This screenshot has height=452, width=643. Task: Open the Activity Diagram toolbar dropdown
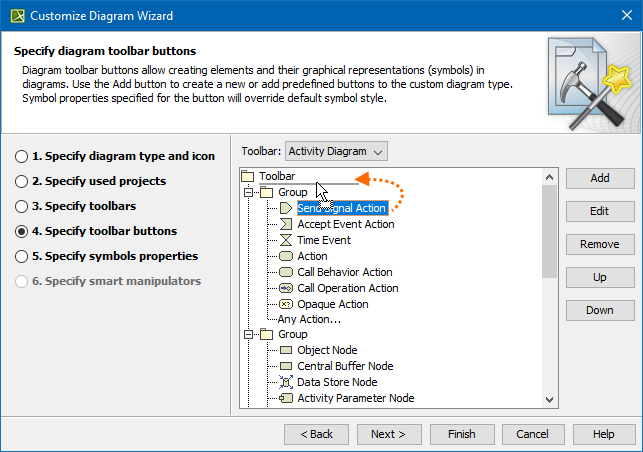click(336, 152)
